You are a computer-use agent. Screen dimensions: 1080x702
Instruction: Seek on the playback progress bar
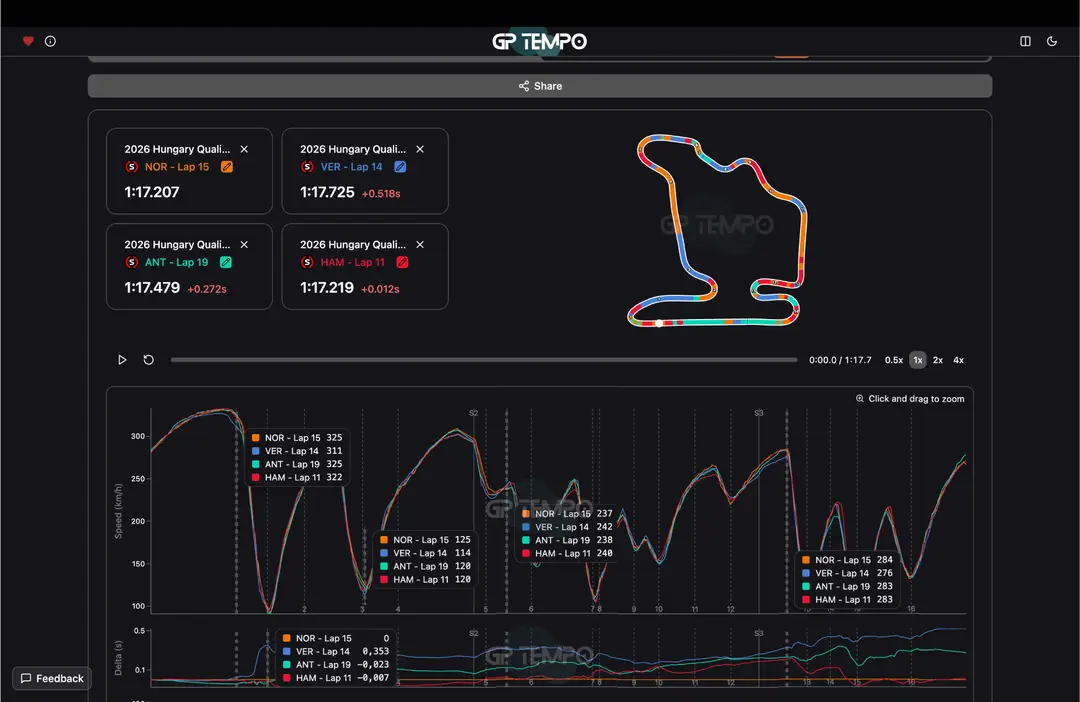(484, 360)
